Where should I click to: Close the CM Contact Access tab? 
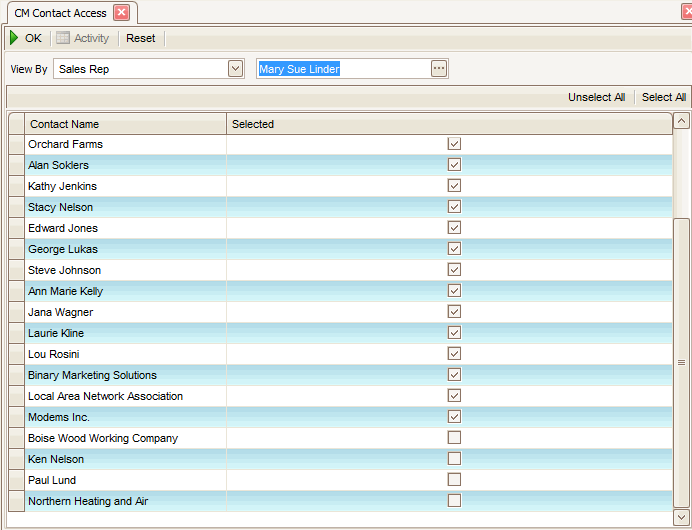(121, 12)
